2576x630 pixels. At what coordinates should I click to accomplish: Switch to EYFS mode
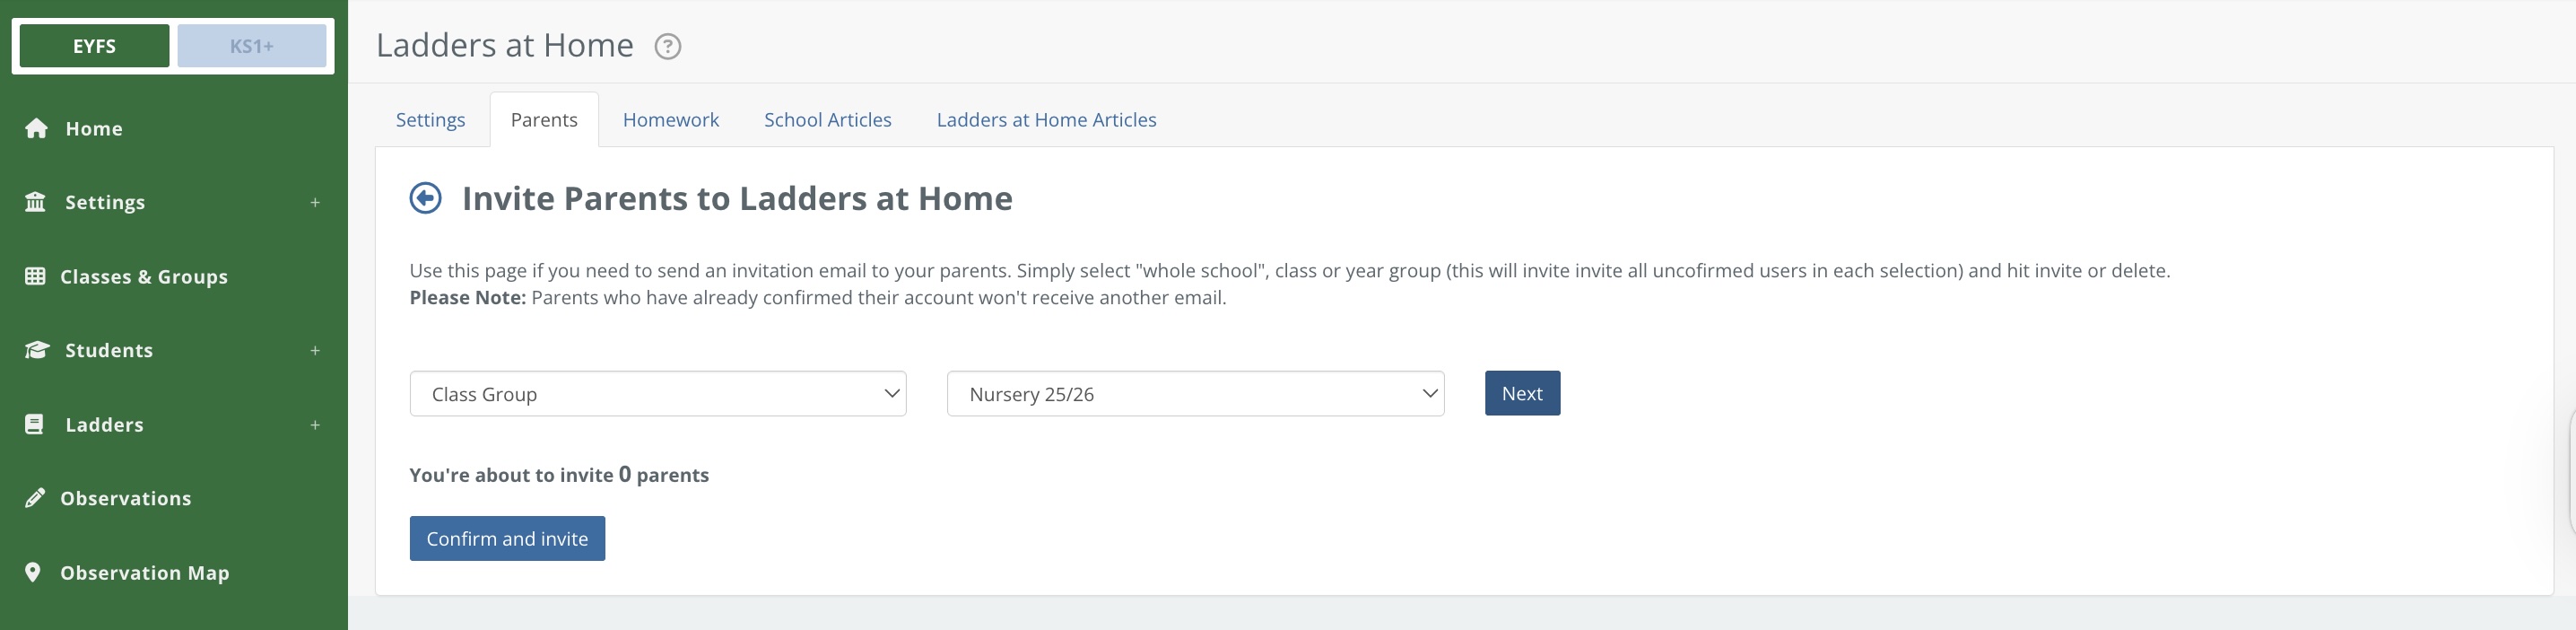pyautogui.click(x=95, y=46)
